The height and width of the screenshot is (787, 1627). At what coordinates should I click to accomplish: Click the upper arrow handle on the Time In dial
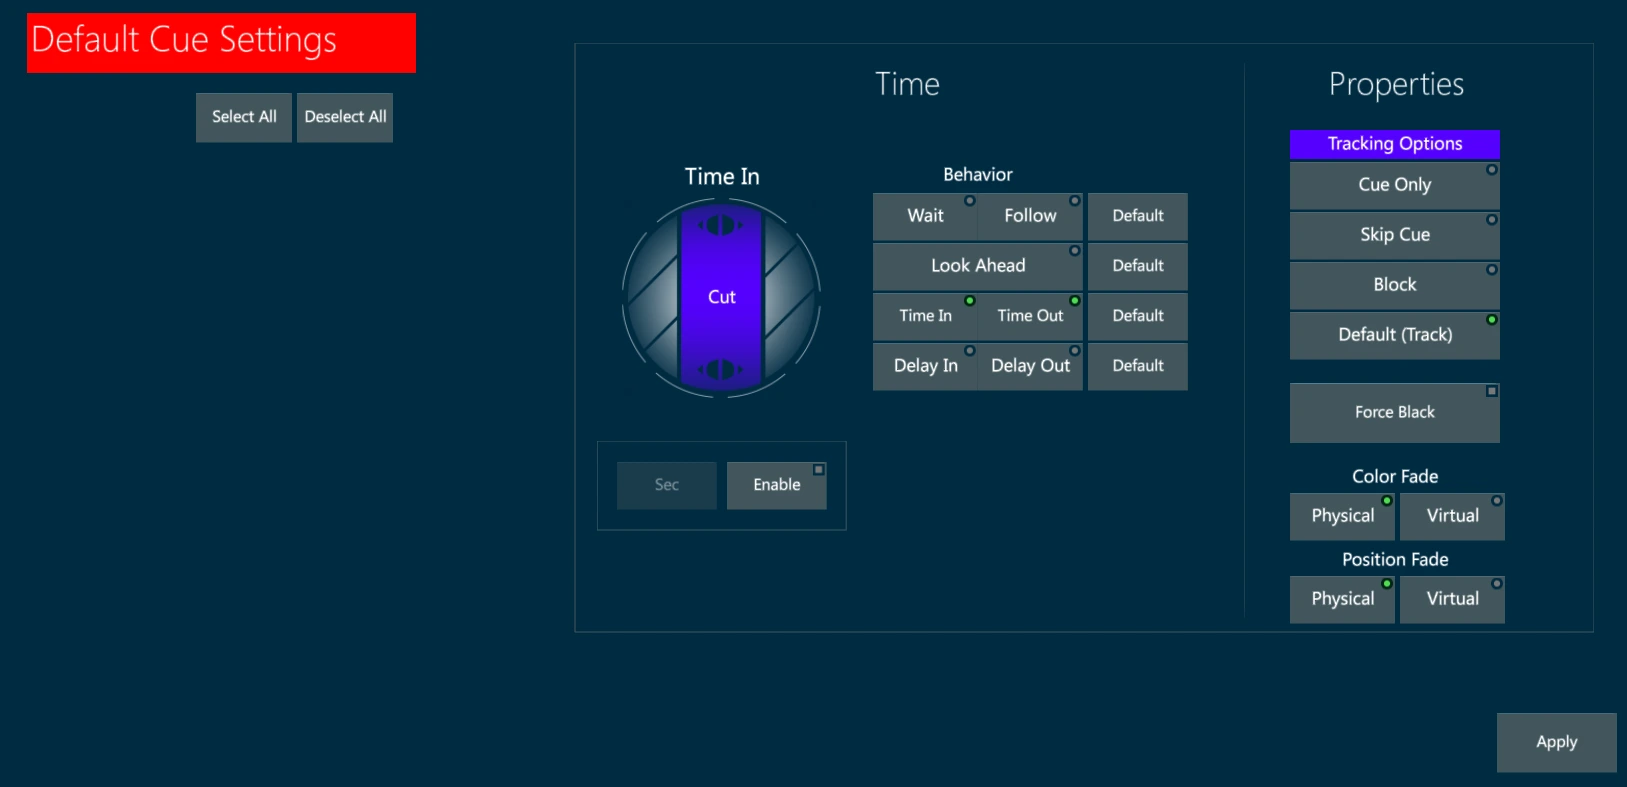tap(721, 225)
